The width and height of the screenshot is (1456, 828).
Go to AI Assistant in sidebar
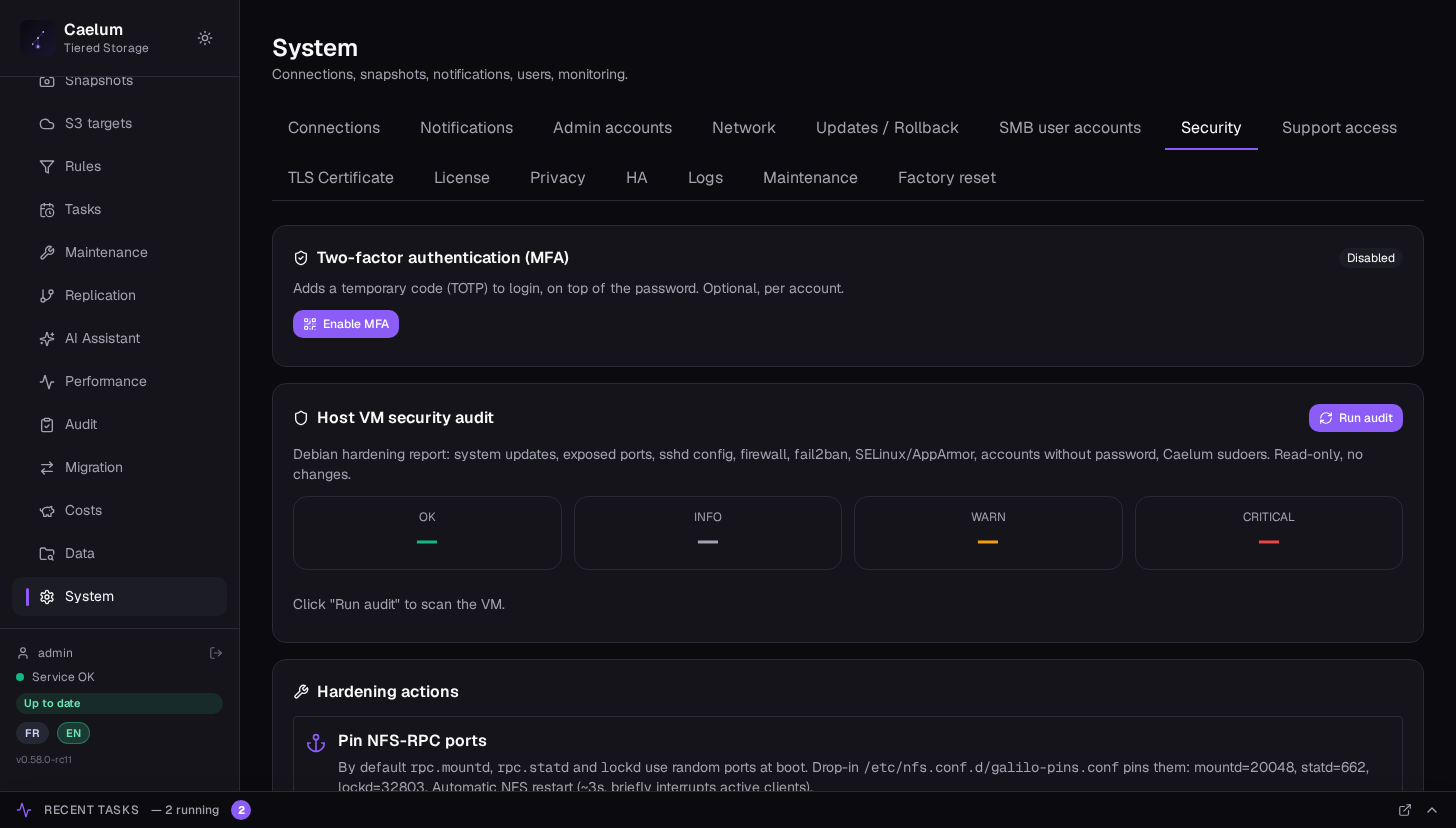(119, 339)
